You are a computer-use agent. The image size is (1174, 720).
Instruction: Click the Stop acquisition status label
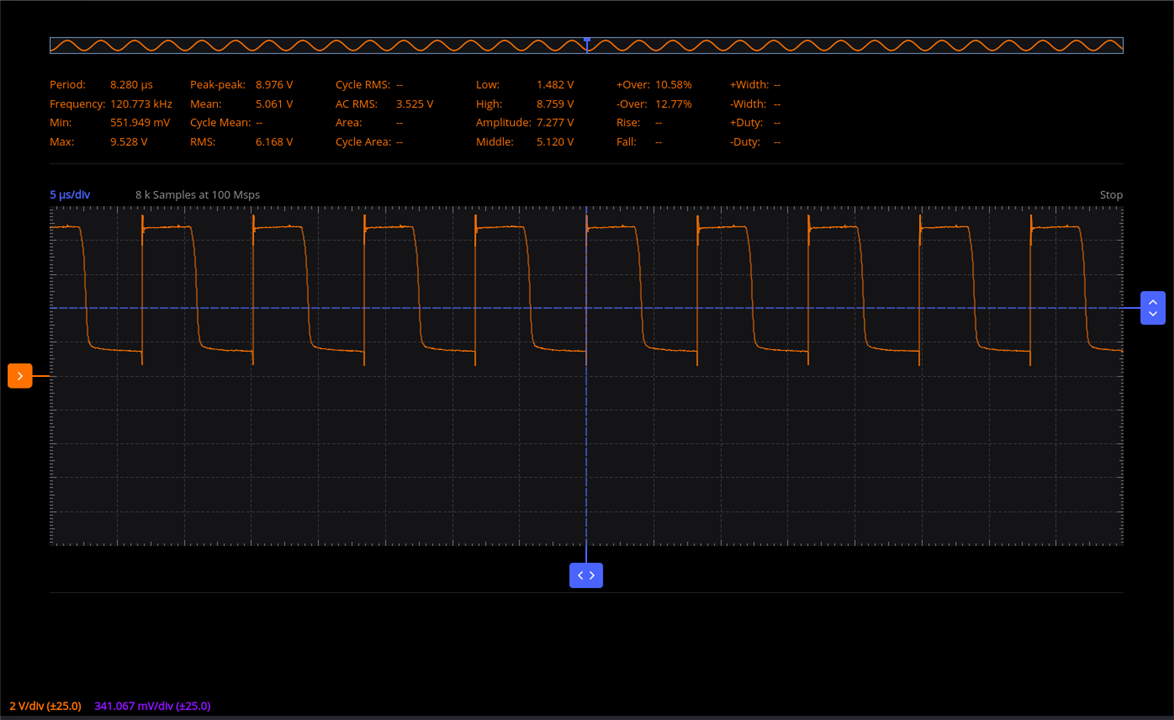click(1110, 195)
